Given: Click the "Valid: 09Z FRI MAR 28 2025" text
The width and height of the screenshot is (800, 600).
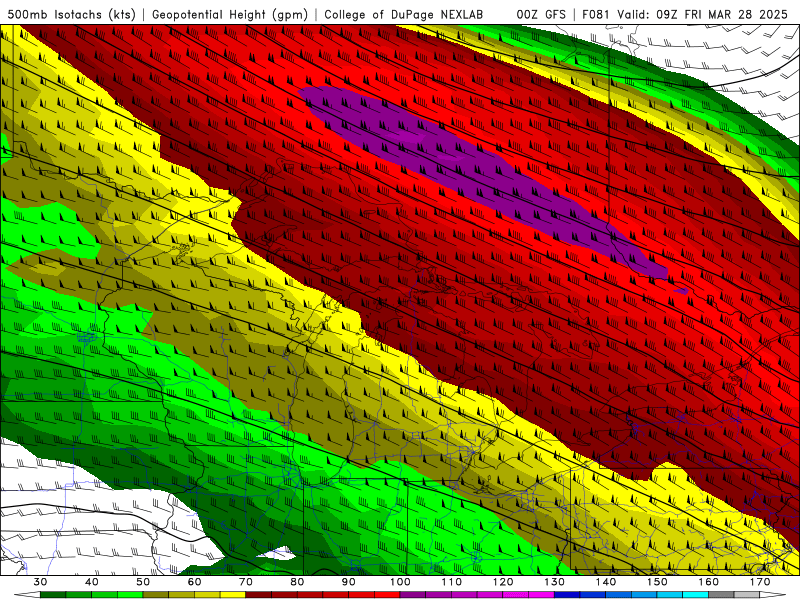Looking at the screenshot, I should [702, 14].
